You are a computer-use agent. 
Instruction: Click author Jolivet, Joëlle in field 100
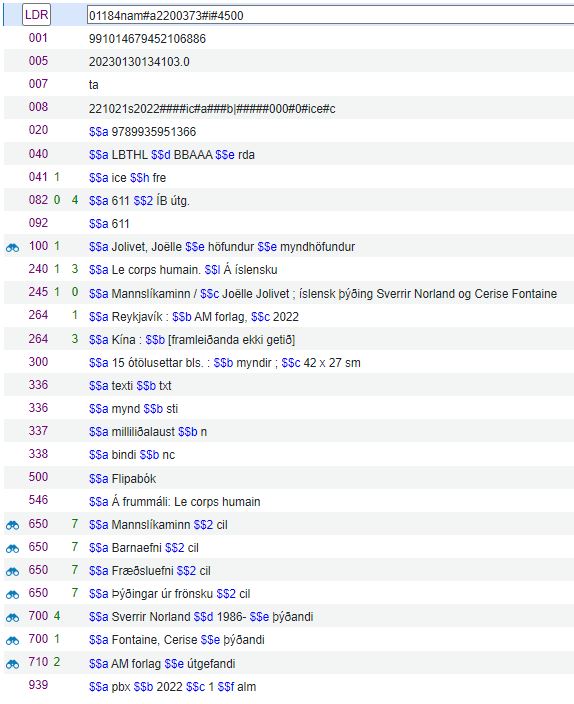tap(146, 247)
